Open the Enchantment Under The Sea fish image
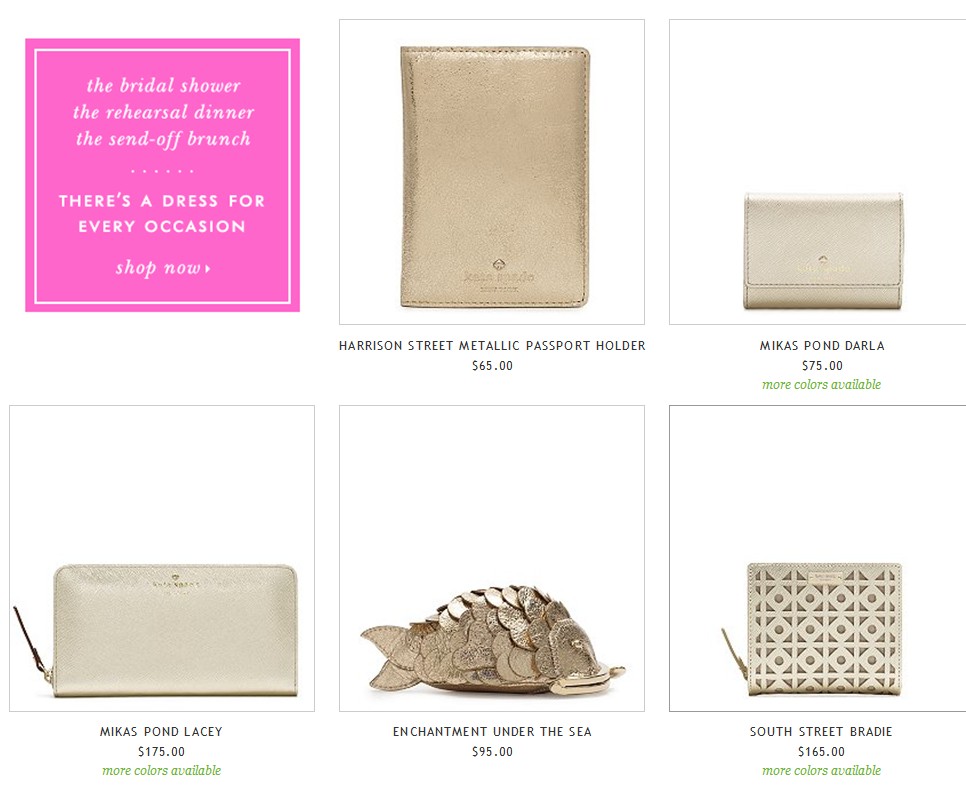The image size is (966, 788). [492, 558]
